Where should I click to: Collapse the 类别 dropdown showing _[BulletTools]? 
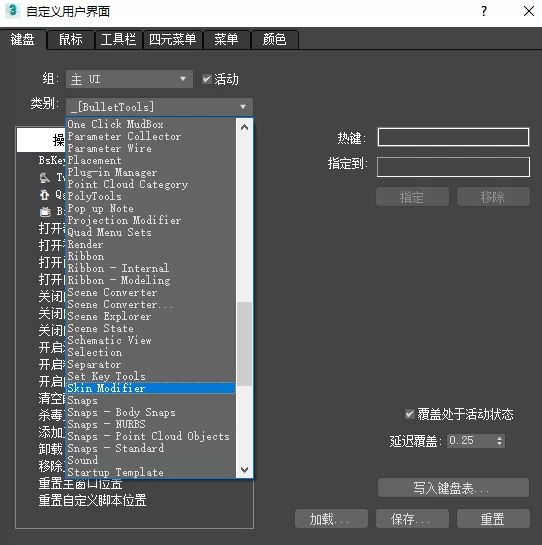tap(159, 107)
